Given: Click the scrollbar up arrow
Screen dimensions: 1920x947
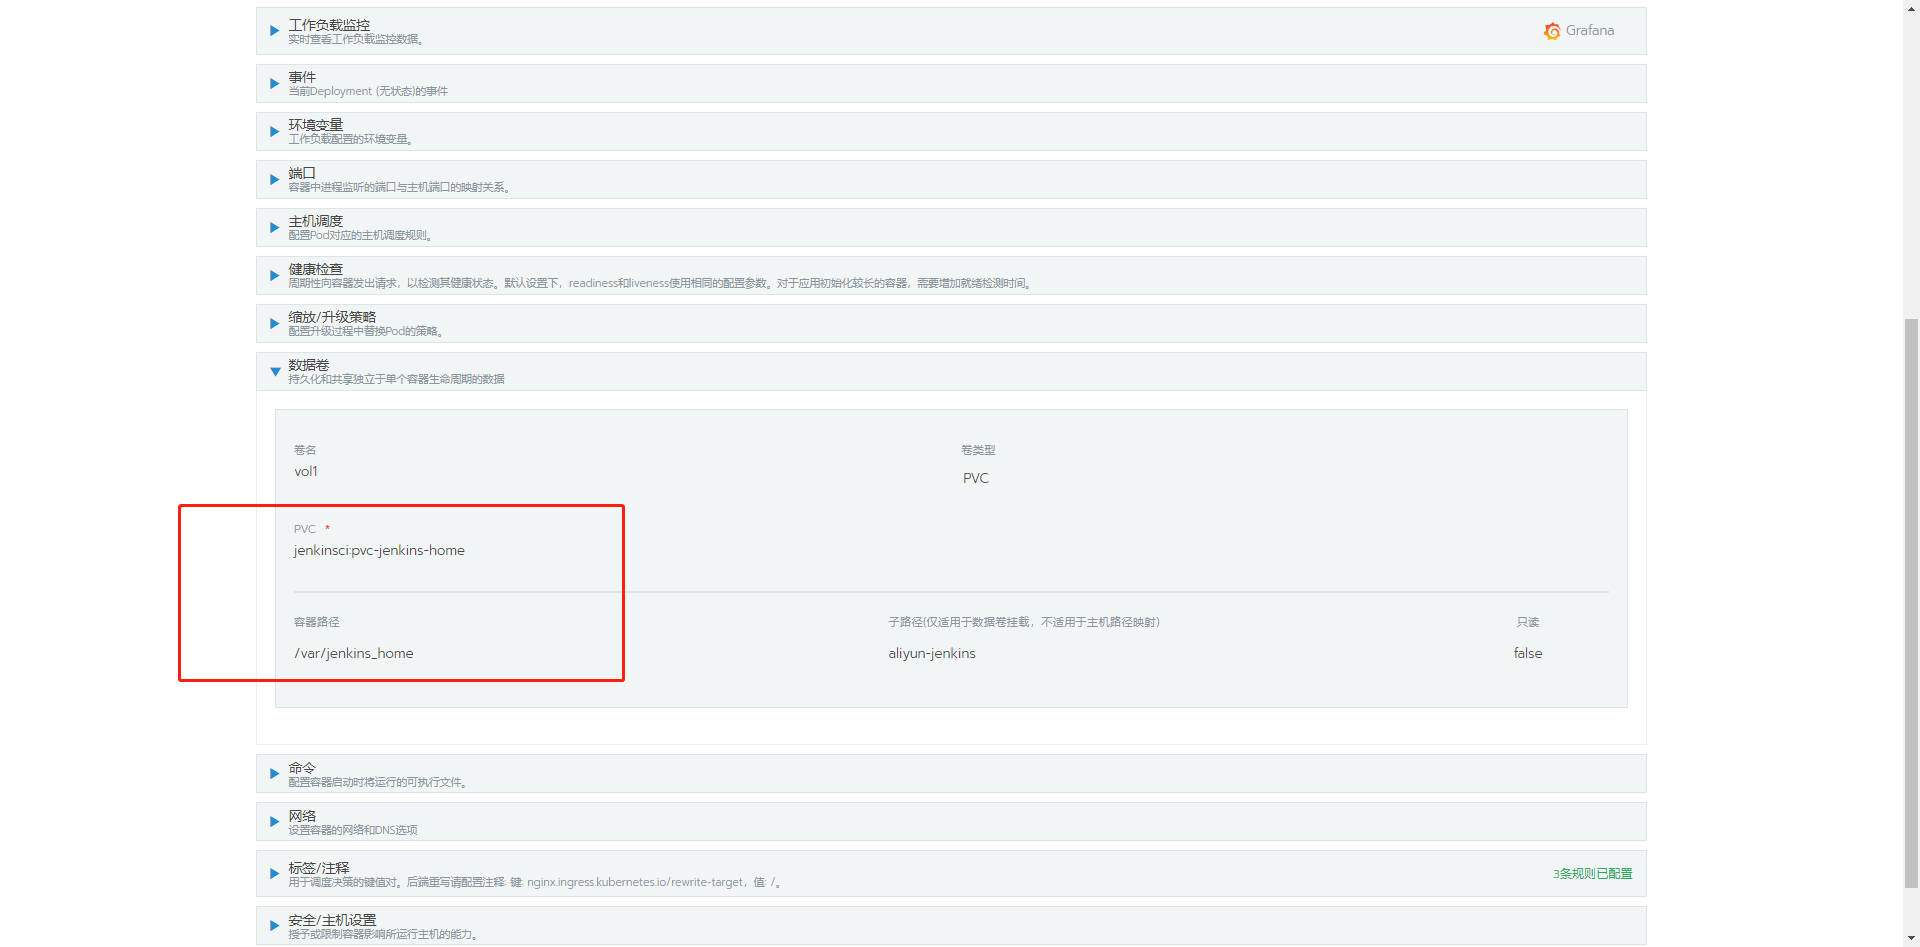Looking at the screenshot, I should [x=1911, y=7].
